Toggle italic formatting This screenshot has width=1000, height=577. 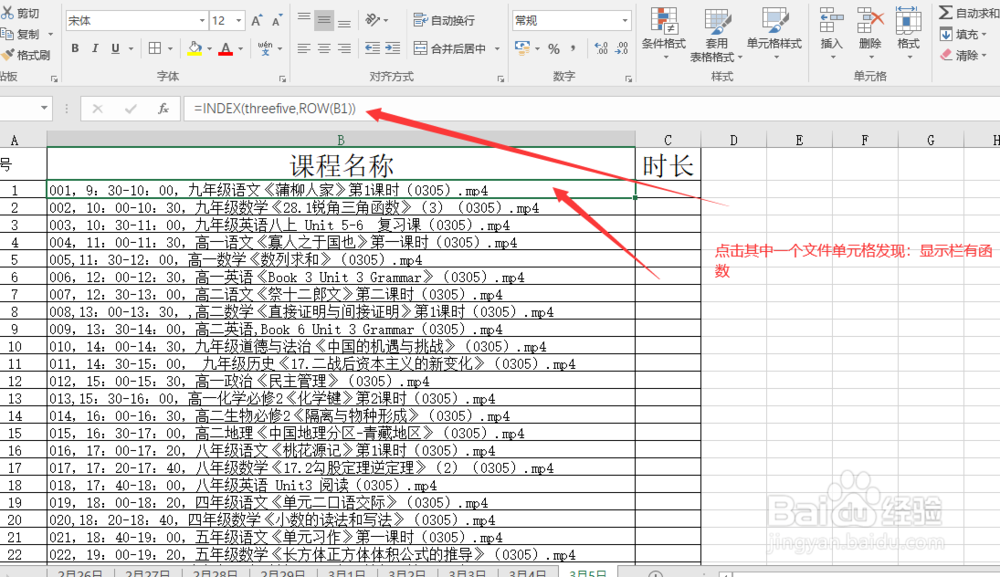click(x=95, y=48)
